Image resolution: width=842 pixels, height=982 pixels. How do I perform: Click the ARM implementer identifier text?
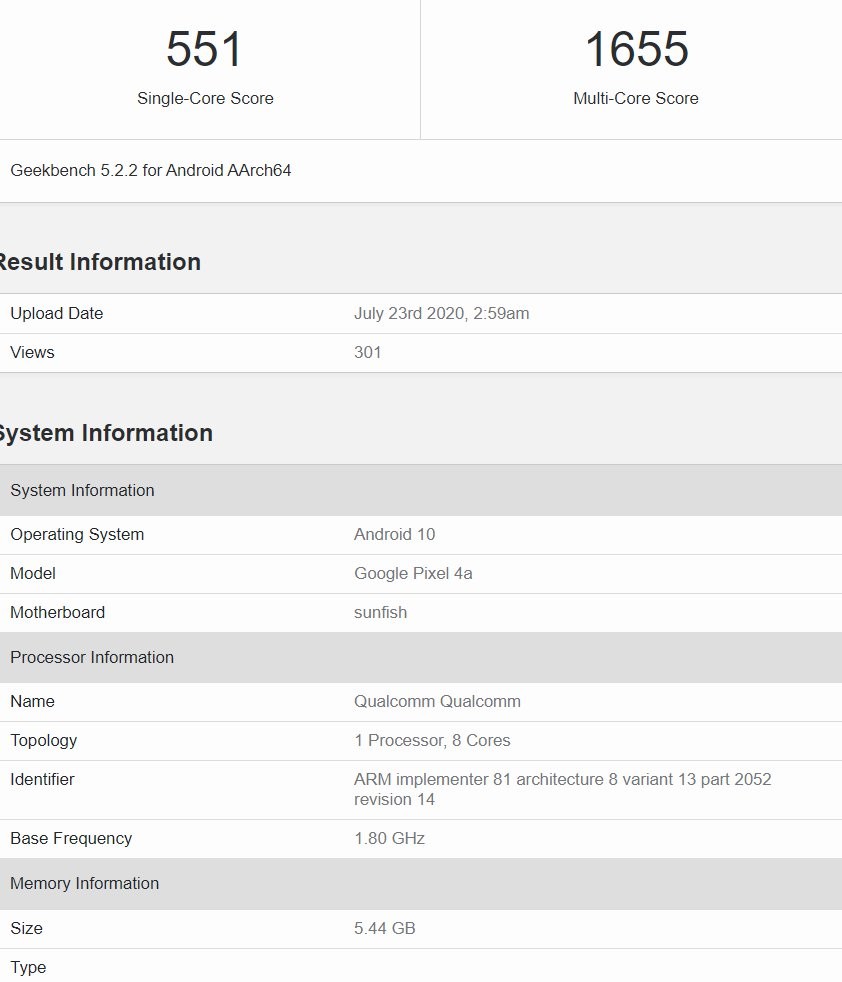[x=562, y=780]
